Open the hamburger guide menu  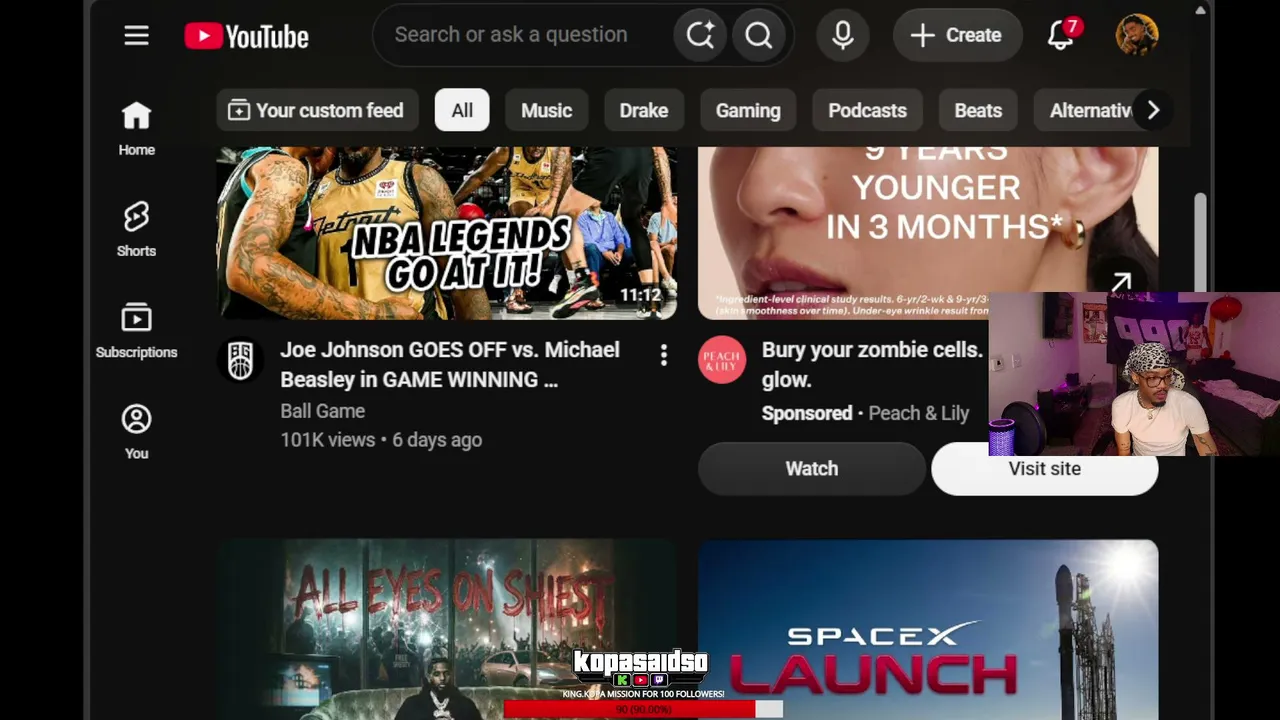pos(136,36)
